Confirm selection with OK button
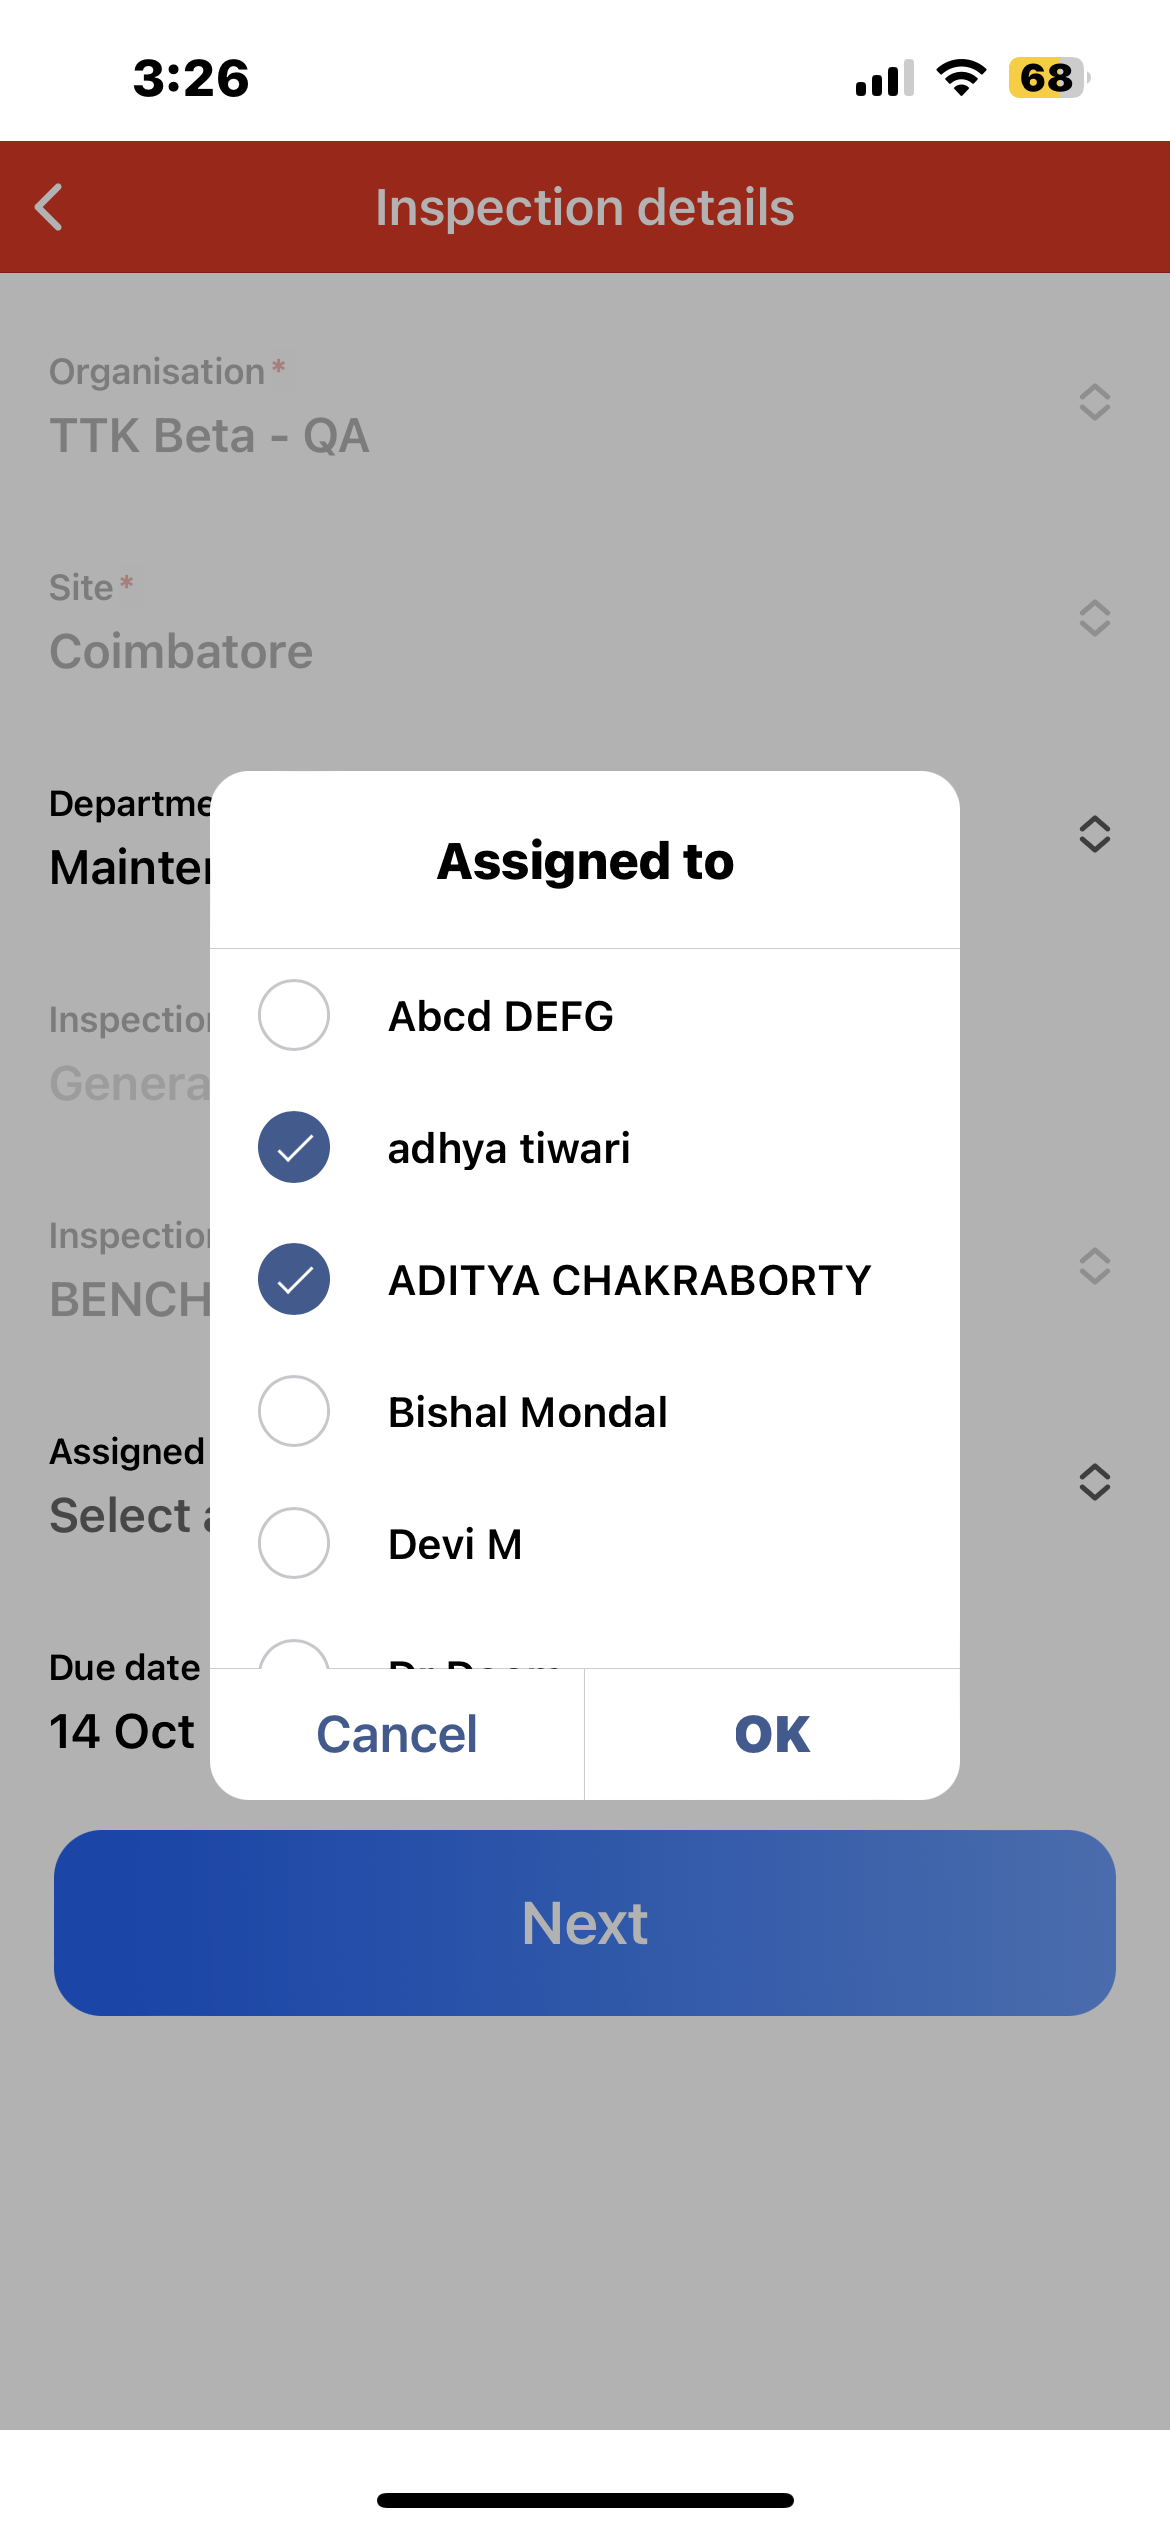Screen dimensions: 1170x2532 tap(772, 1734)
